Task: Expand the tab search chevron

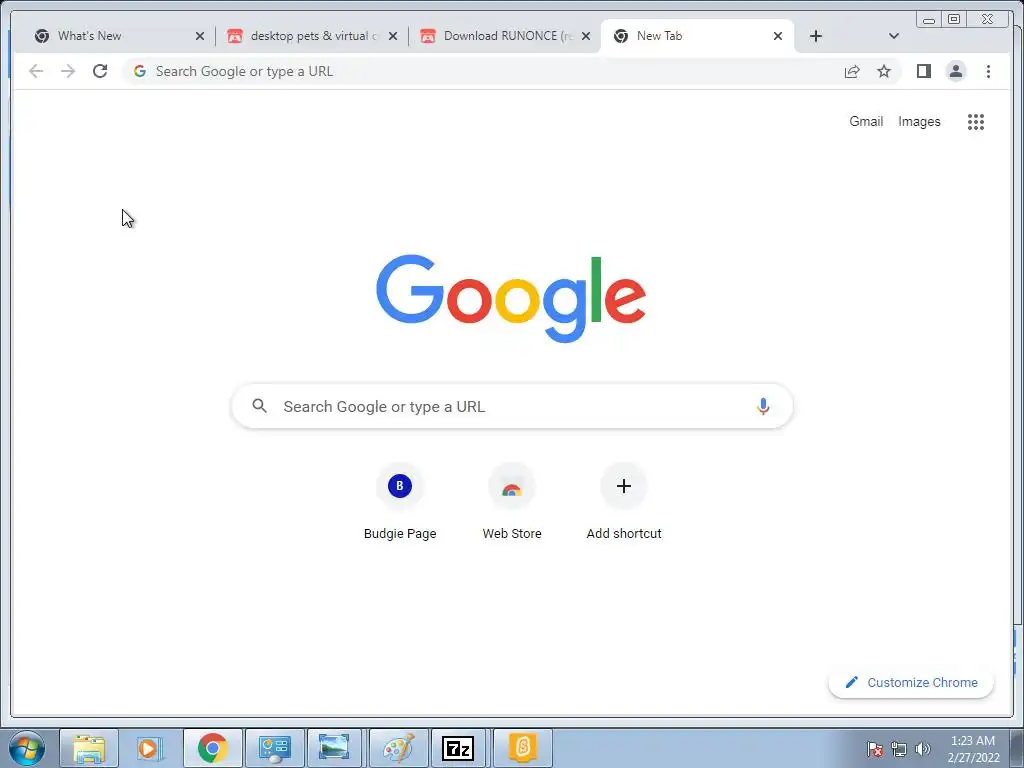Action: pos(894,36)
